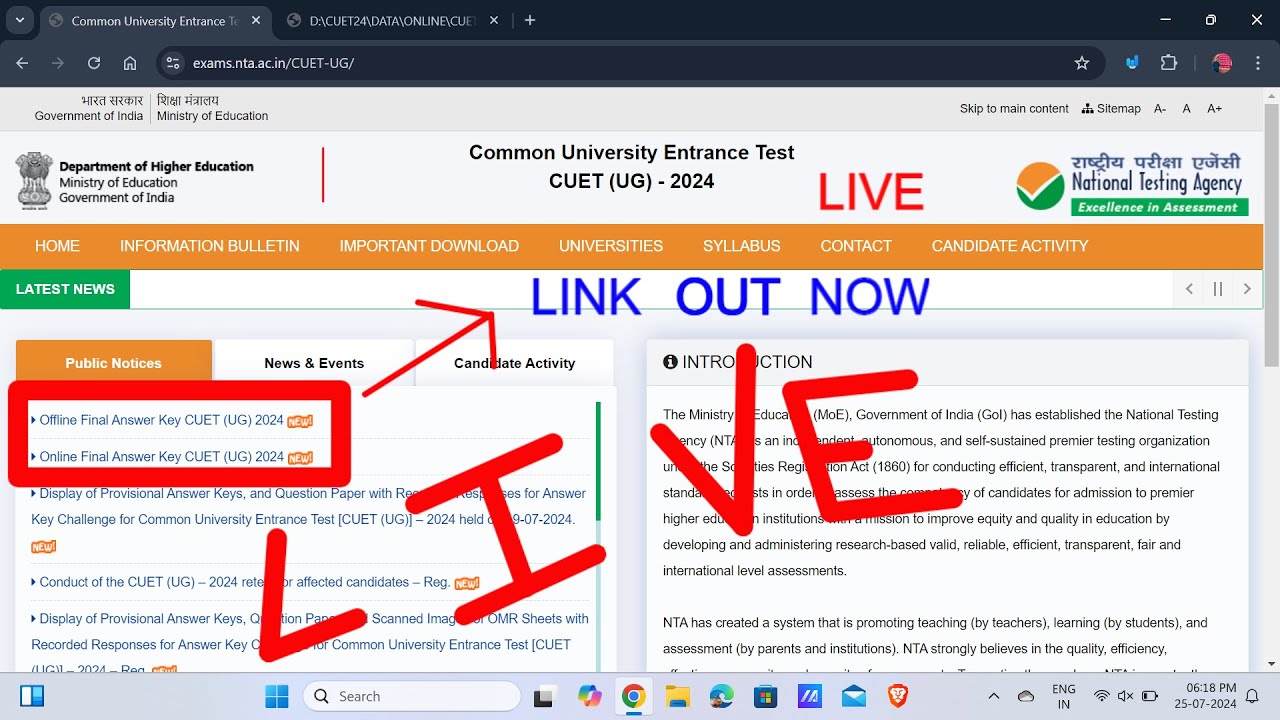Screen dimensions: 1280x720
Task: Increase font size with A+ button
Action: point(1214,108)
